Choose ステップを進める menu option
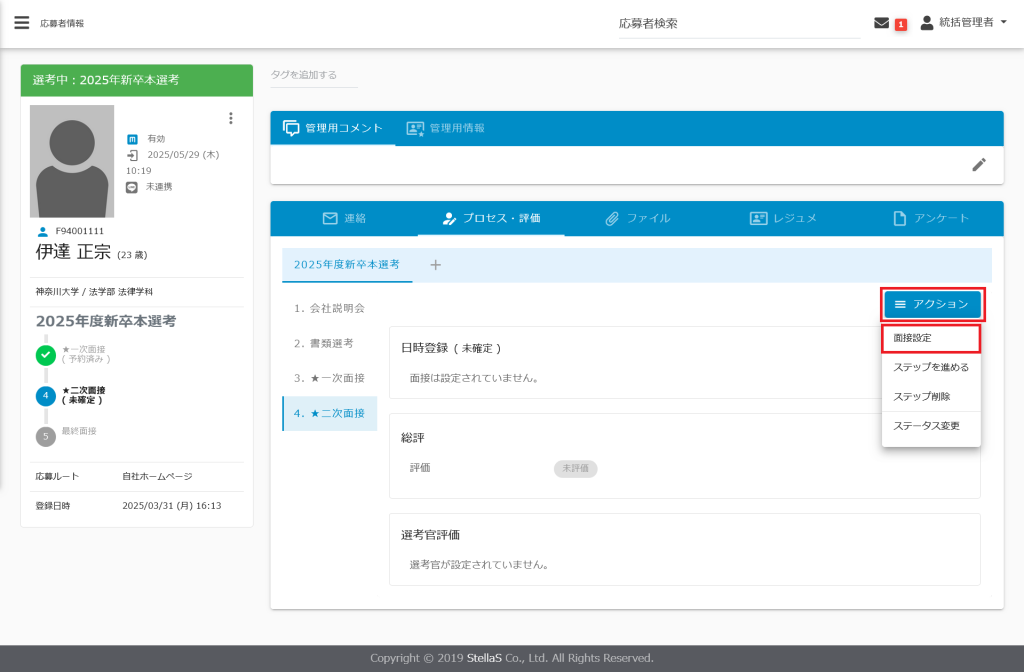This screenshot has height=672, width=1024. coord(930,367)
